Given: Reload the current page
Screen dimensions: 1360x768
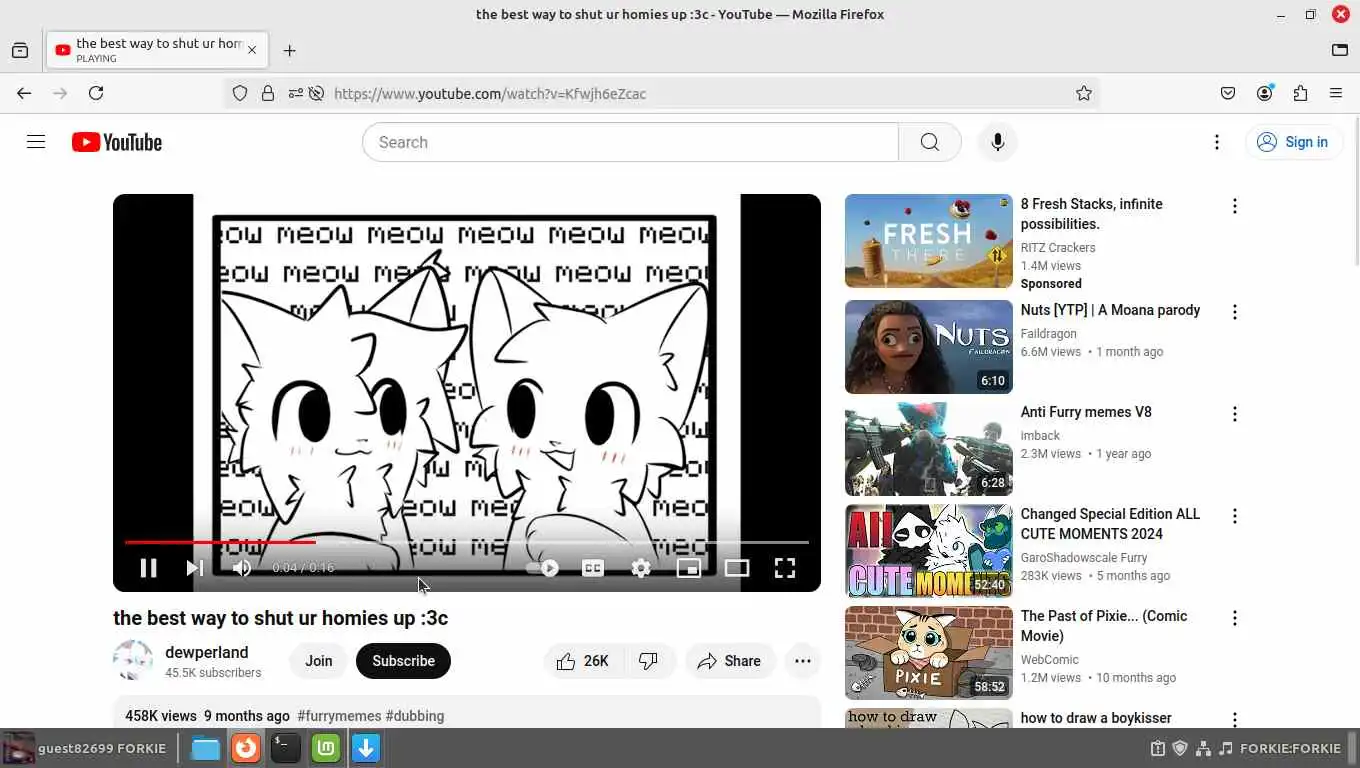Looking at the screenshot, I should [96, 93].
